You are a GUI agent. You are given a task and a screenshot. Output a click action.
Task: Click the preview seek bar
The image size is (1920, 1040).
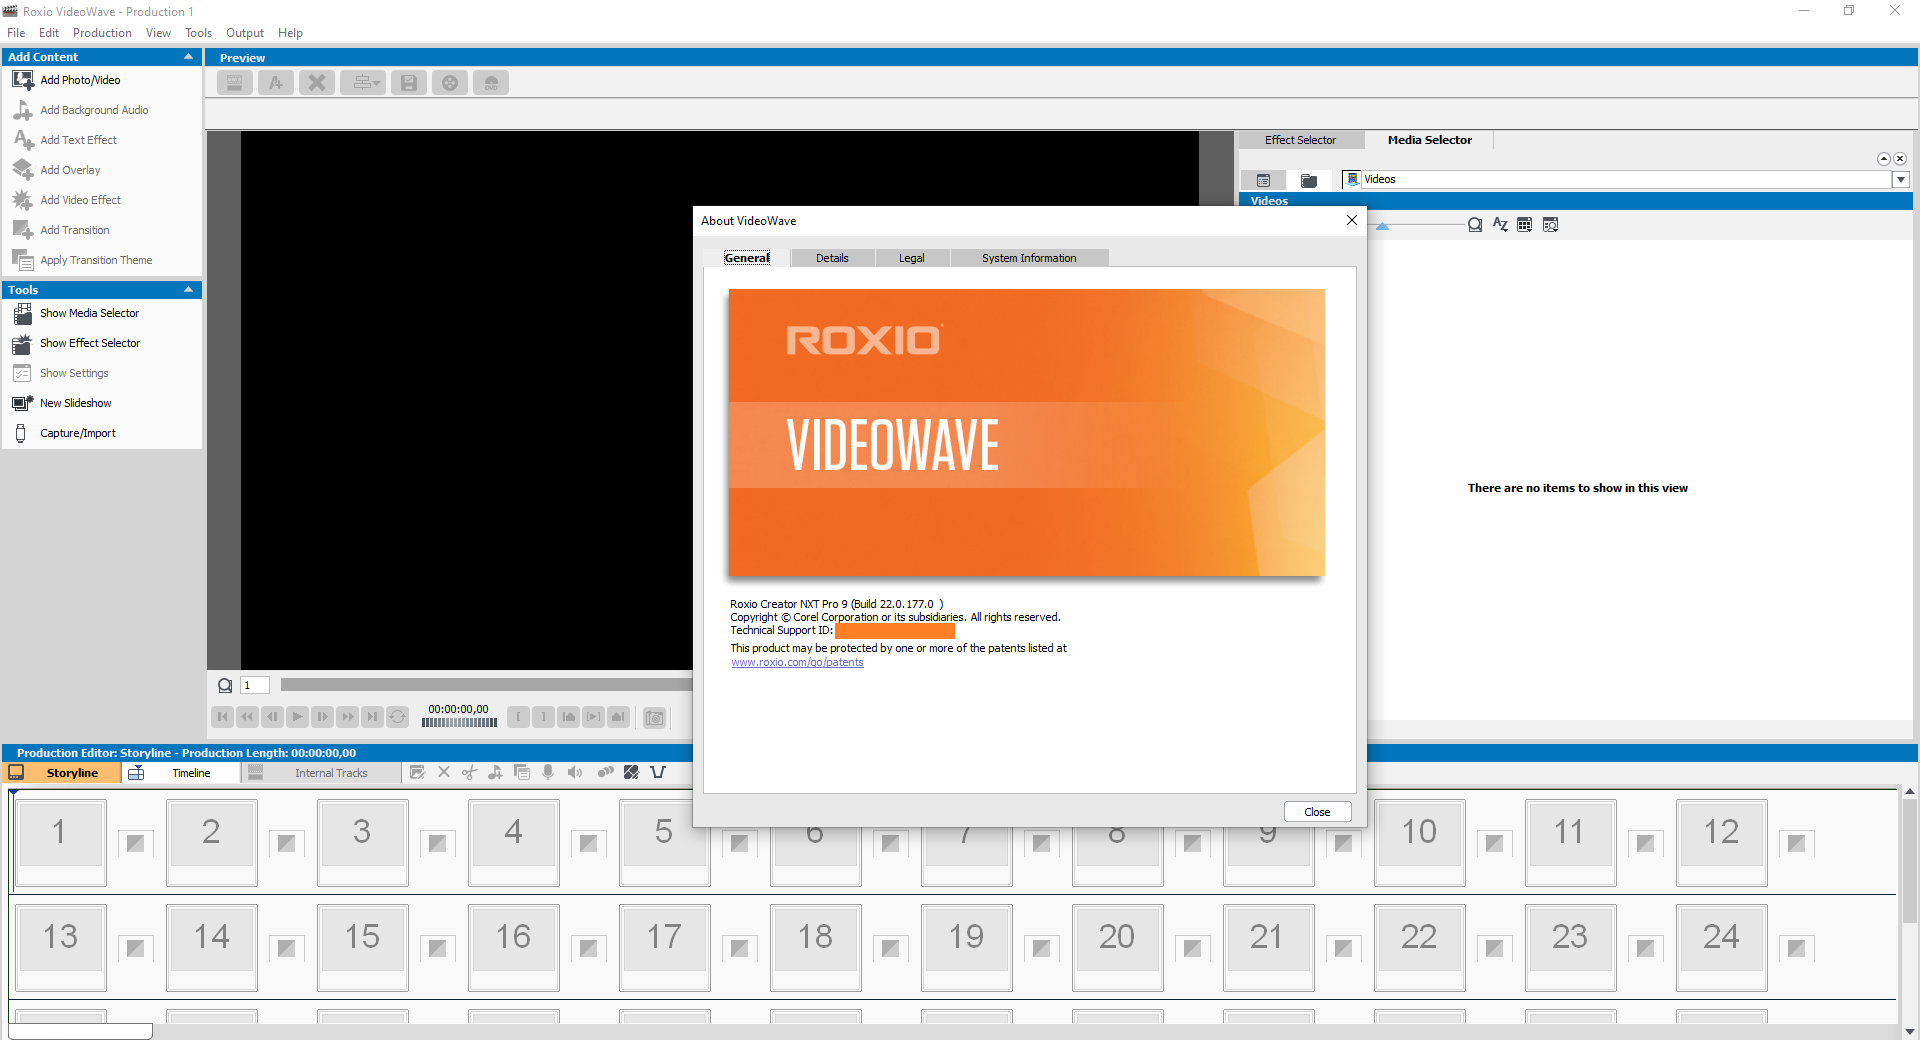[x=486, y=685]
